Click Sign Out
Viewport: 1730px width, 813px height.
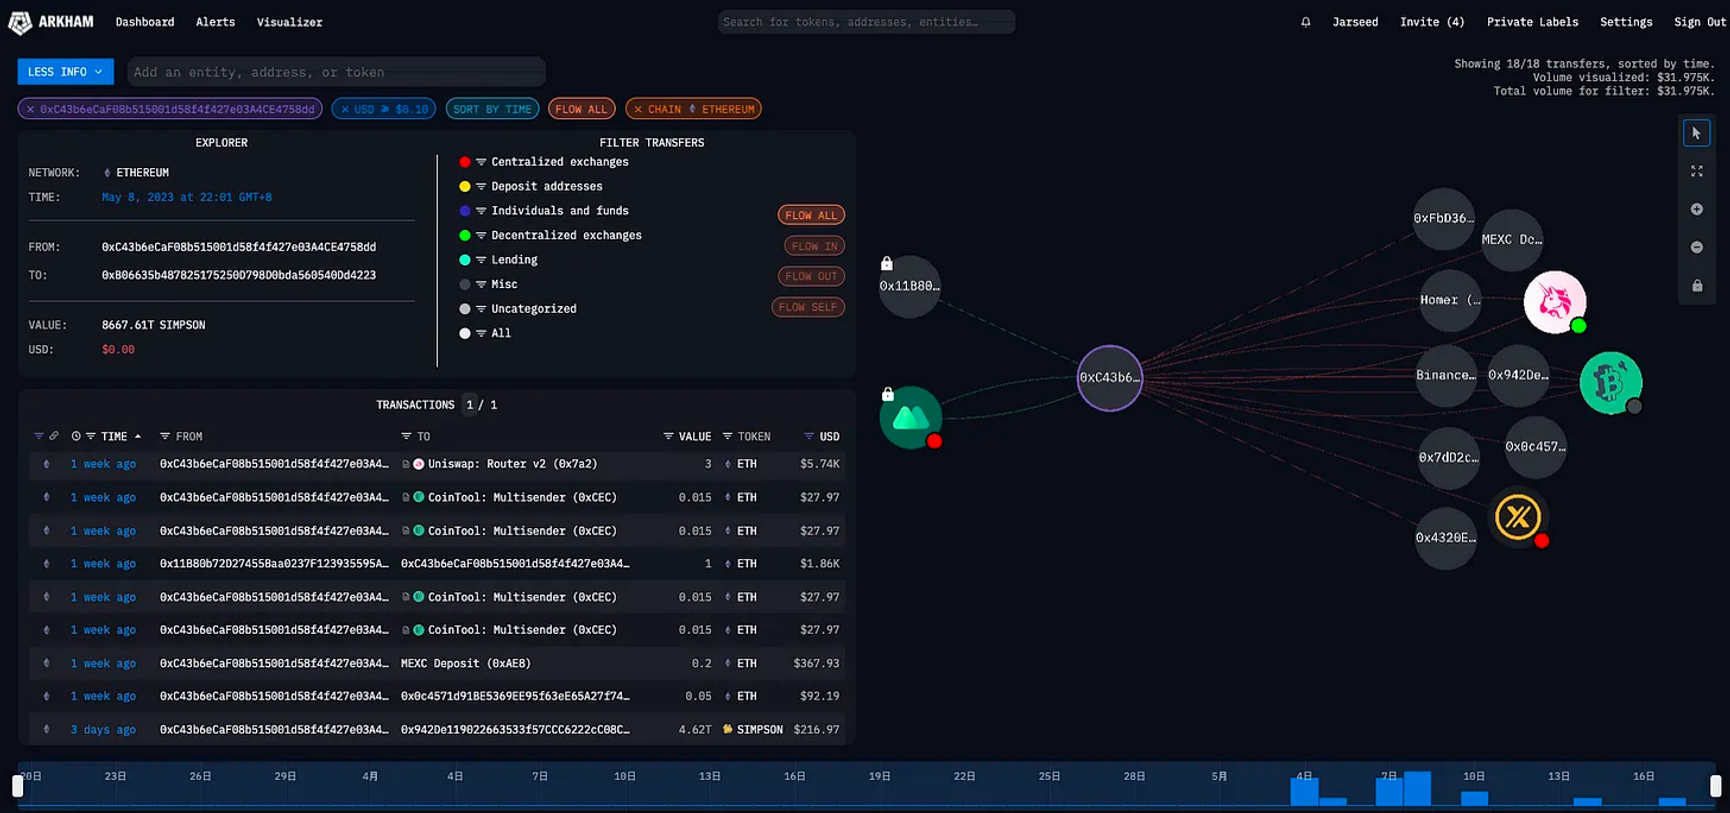tap(1700, 22)
